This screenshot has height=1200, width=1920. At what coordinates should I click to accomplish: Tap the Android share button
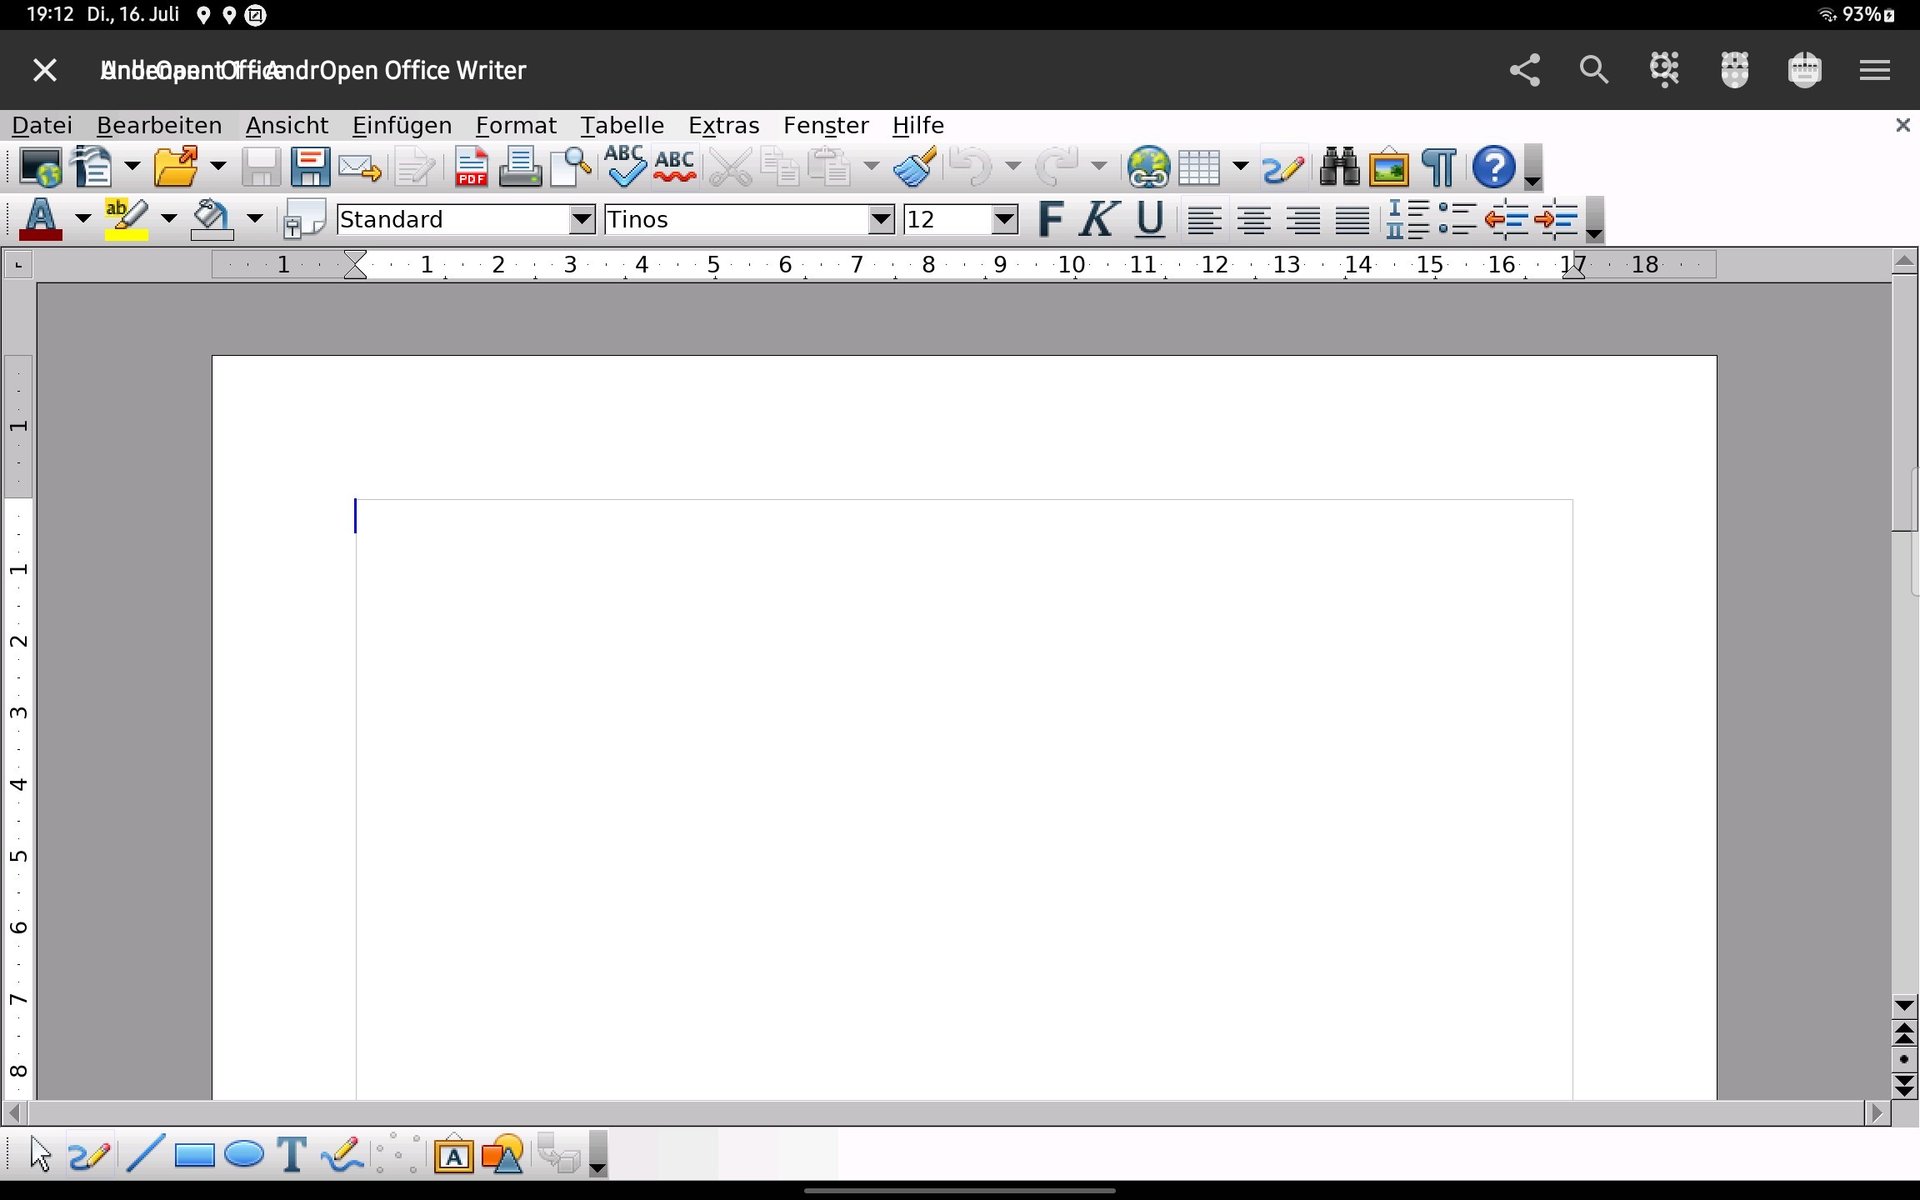tap(1524, 70)
